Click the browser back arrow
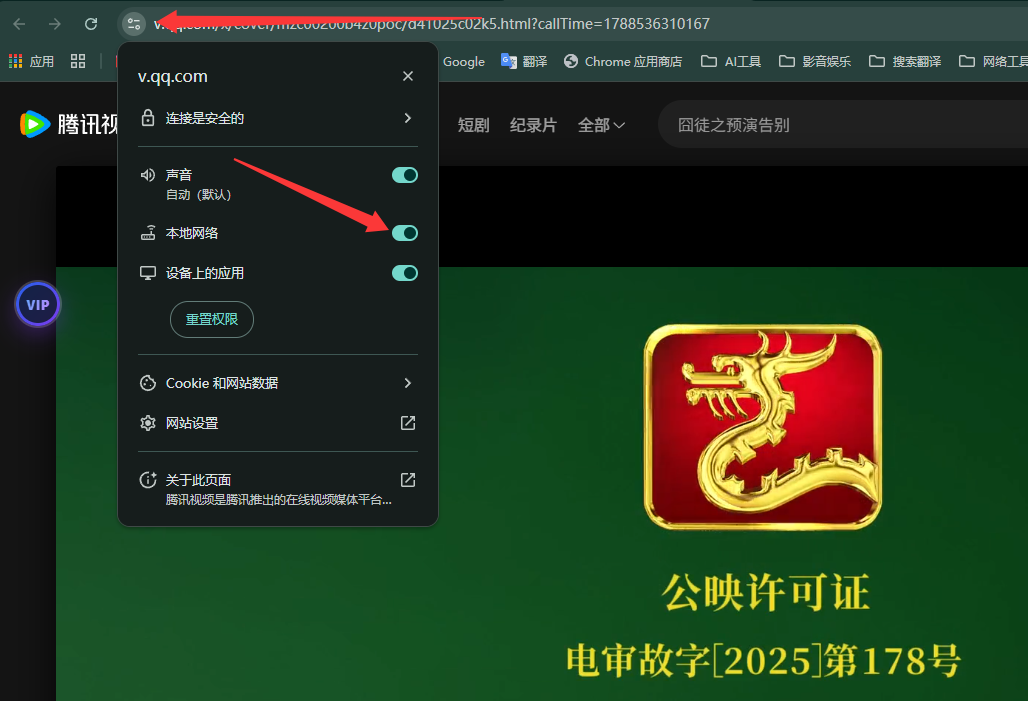This screenshot has width=1028, height=701. coord(19,24)
